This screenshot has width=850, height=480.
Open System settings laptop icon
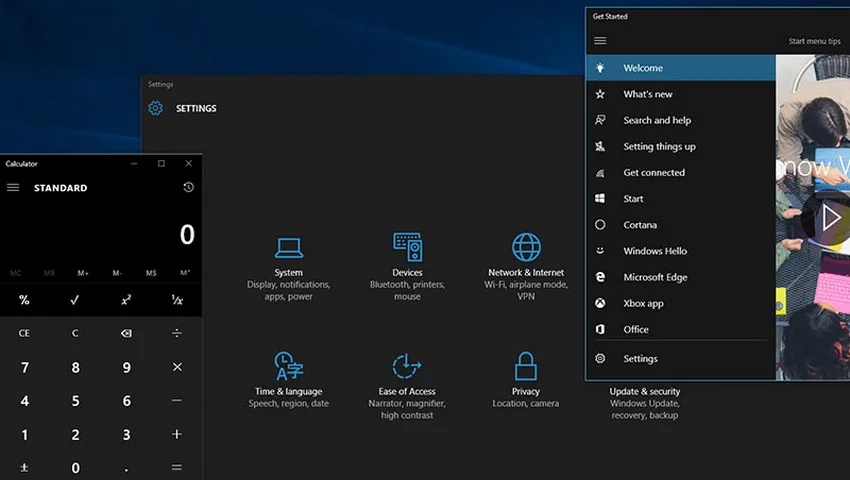click(x=288, y=248)
